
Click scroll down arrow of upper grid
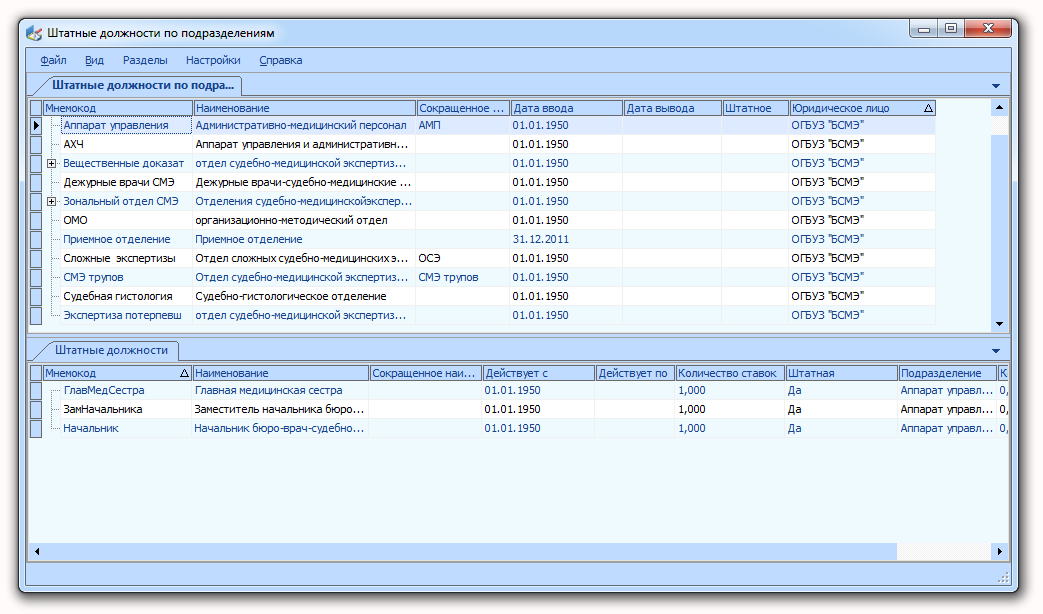click(x=999, y=324)
